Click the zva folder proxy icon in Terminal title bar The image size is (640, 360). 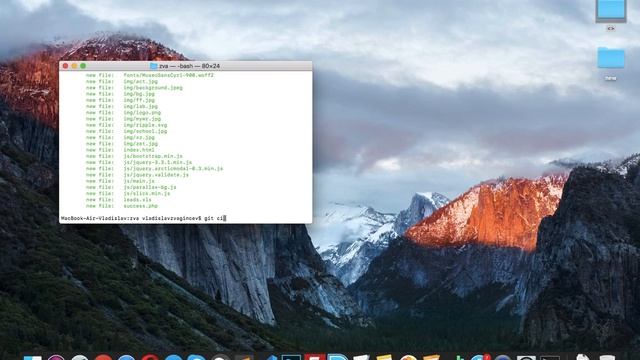(153, 66)
